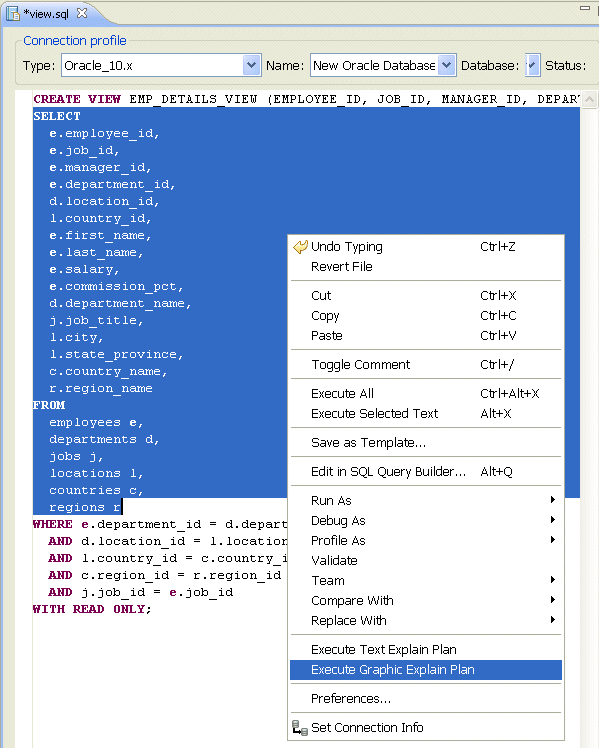Click the e.manager_id line
Viewport: 599px width, 748px height.
tap(100, 167)
